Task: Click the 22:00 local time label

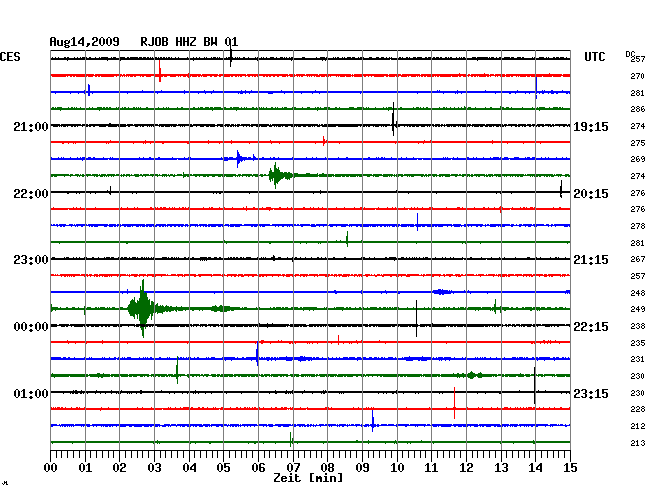Action: (x=31, y=194)
